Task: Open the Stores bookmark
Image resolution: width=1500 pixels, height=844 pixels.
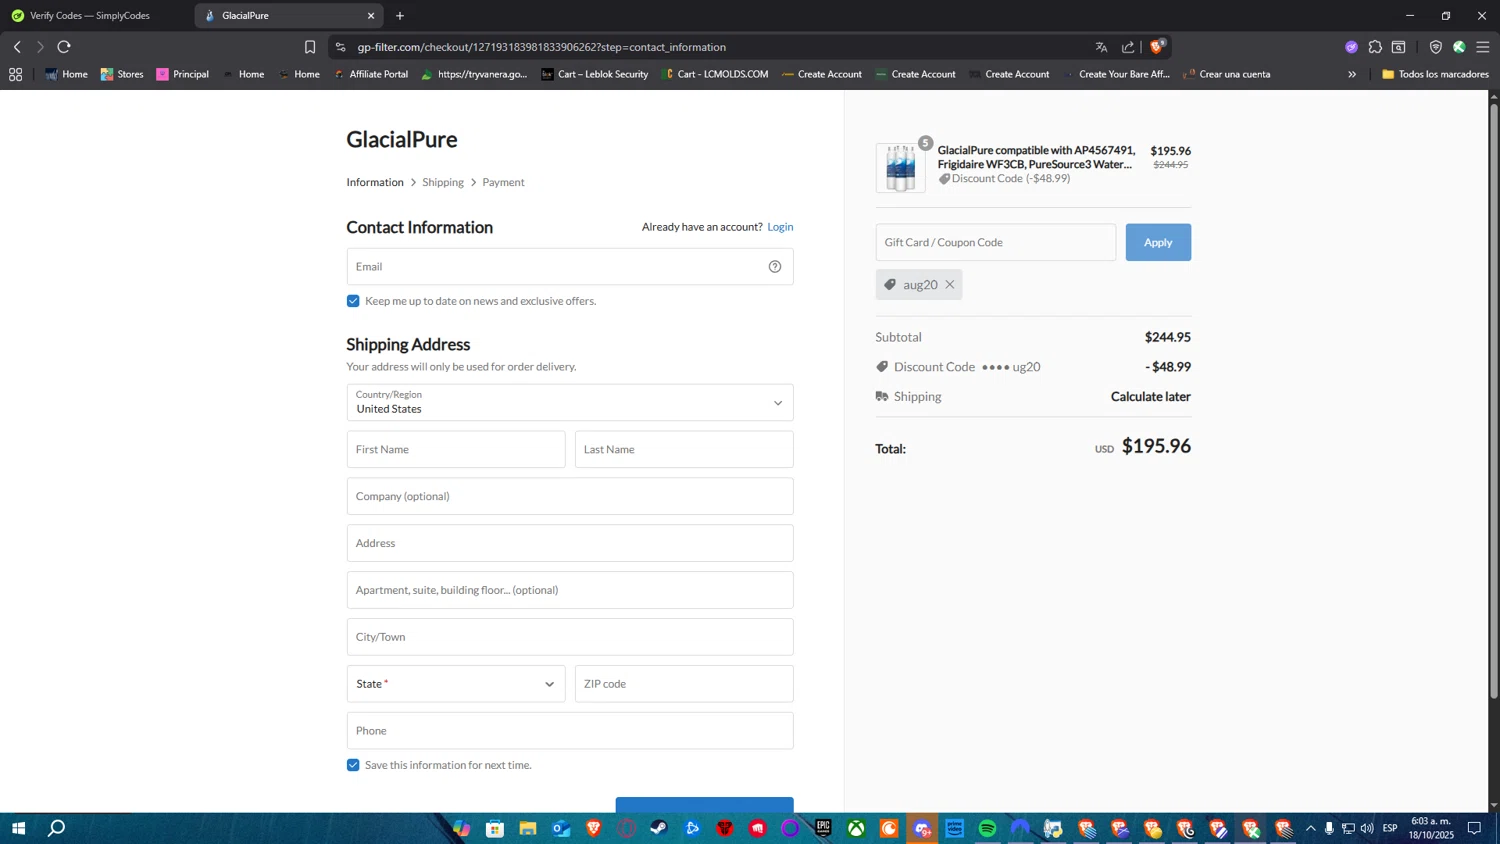Action: (122, 74)
